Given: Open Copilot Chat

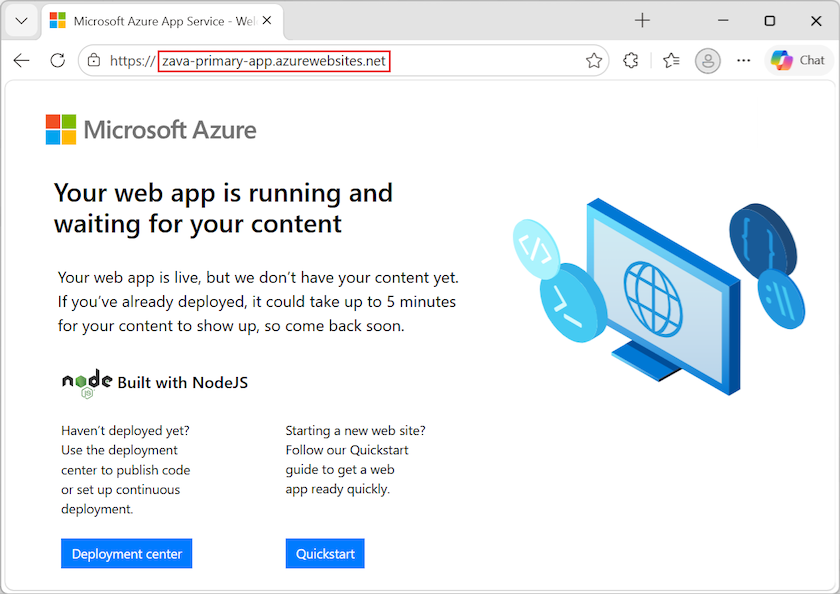Looking at the screenshot, I should 797,60.
